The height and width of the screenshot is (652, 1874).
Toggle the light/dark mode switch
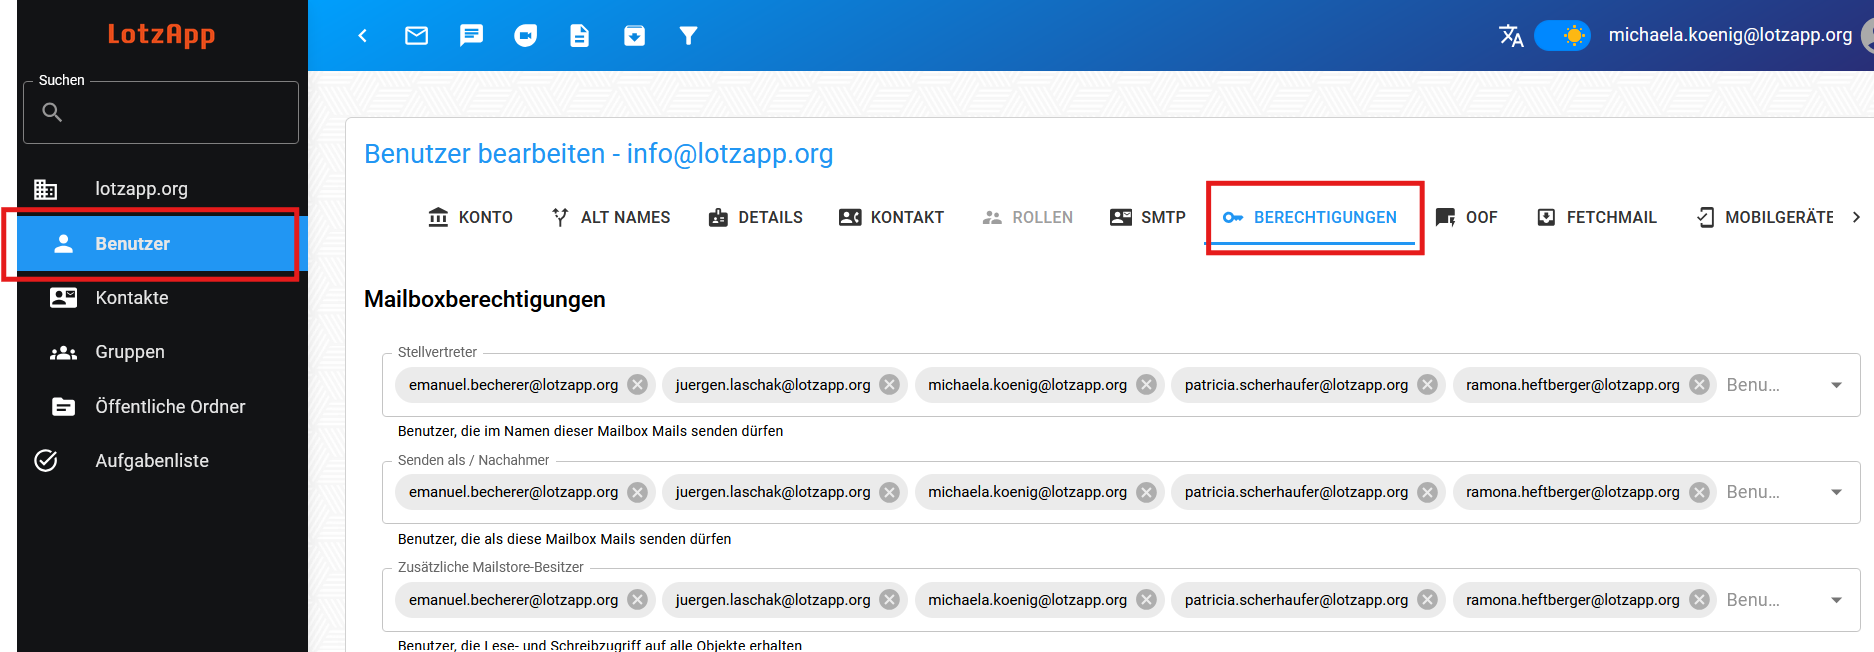pyautogui.click(x=1562, y=36)
